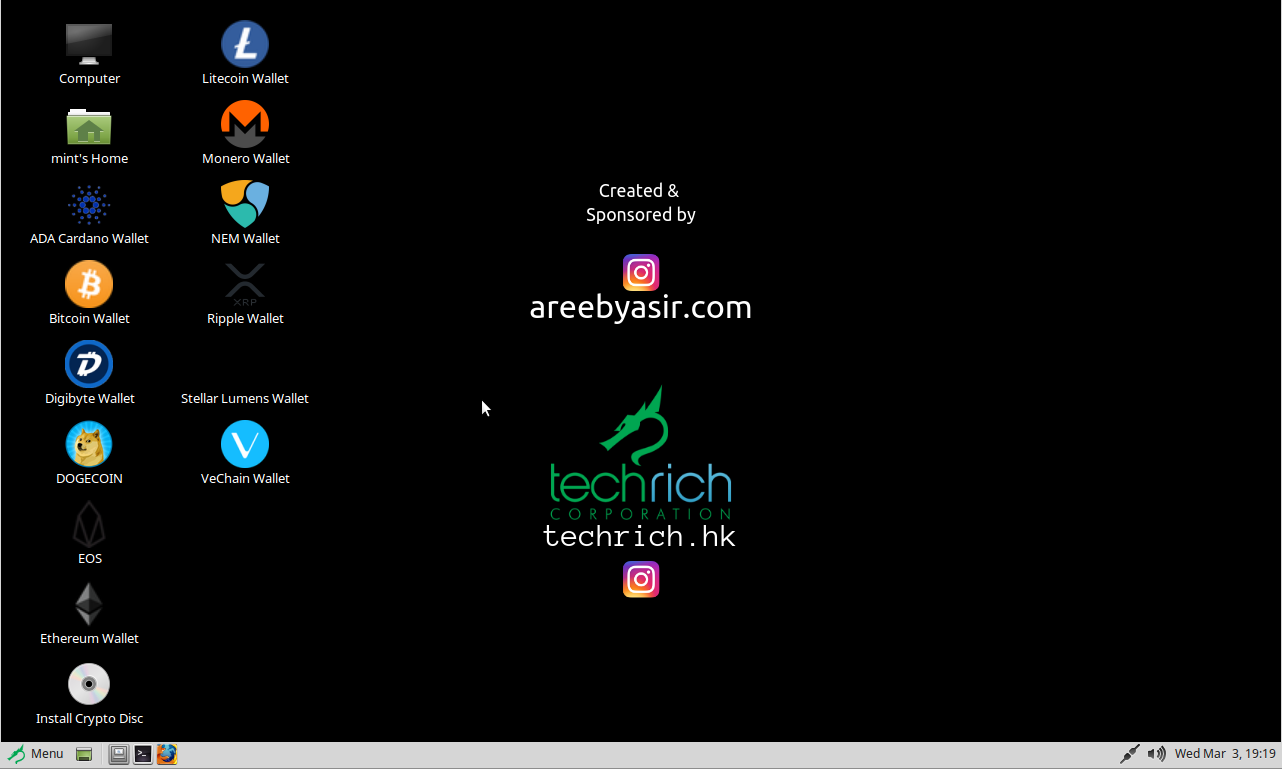Click the green file manager panel launcher

tap(85, 754)
